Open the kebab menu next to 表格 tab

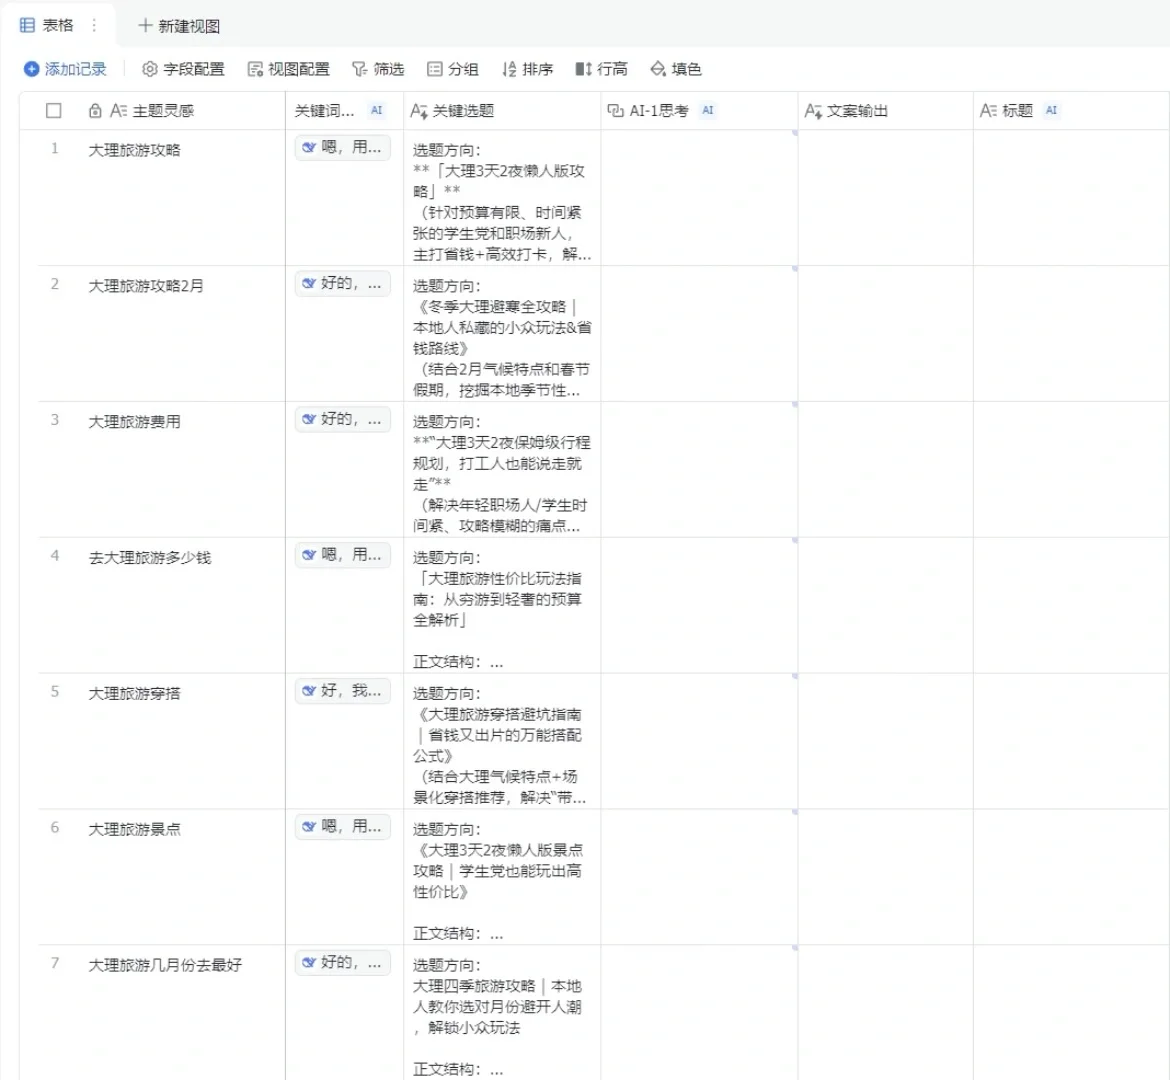95,26
